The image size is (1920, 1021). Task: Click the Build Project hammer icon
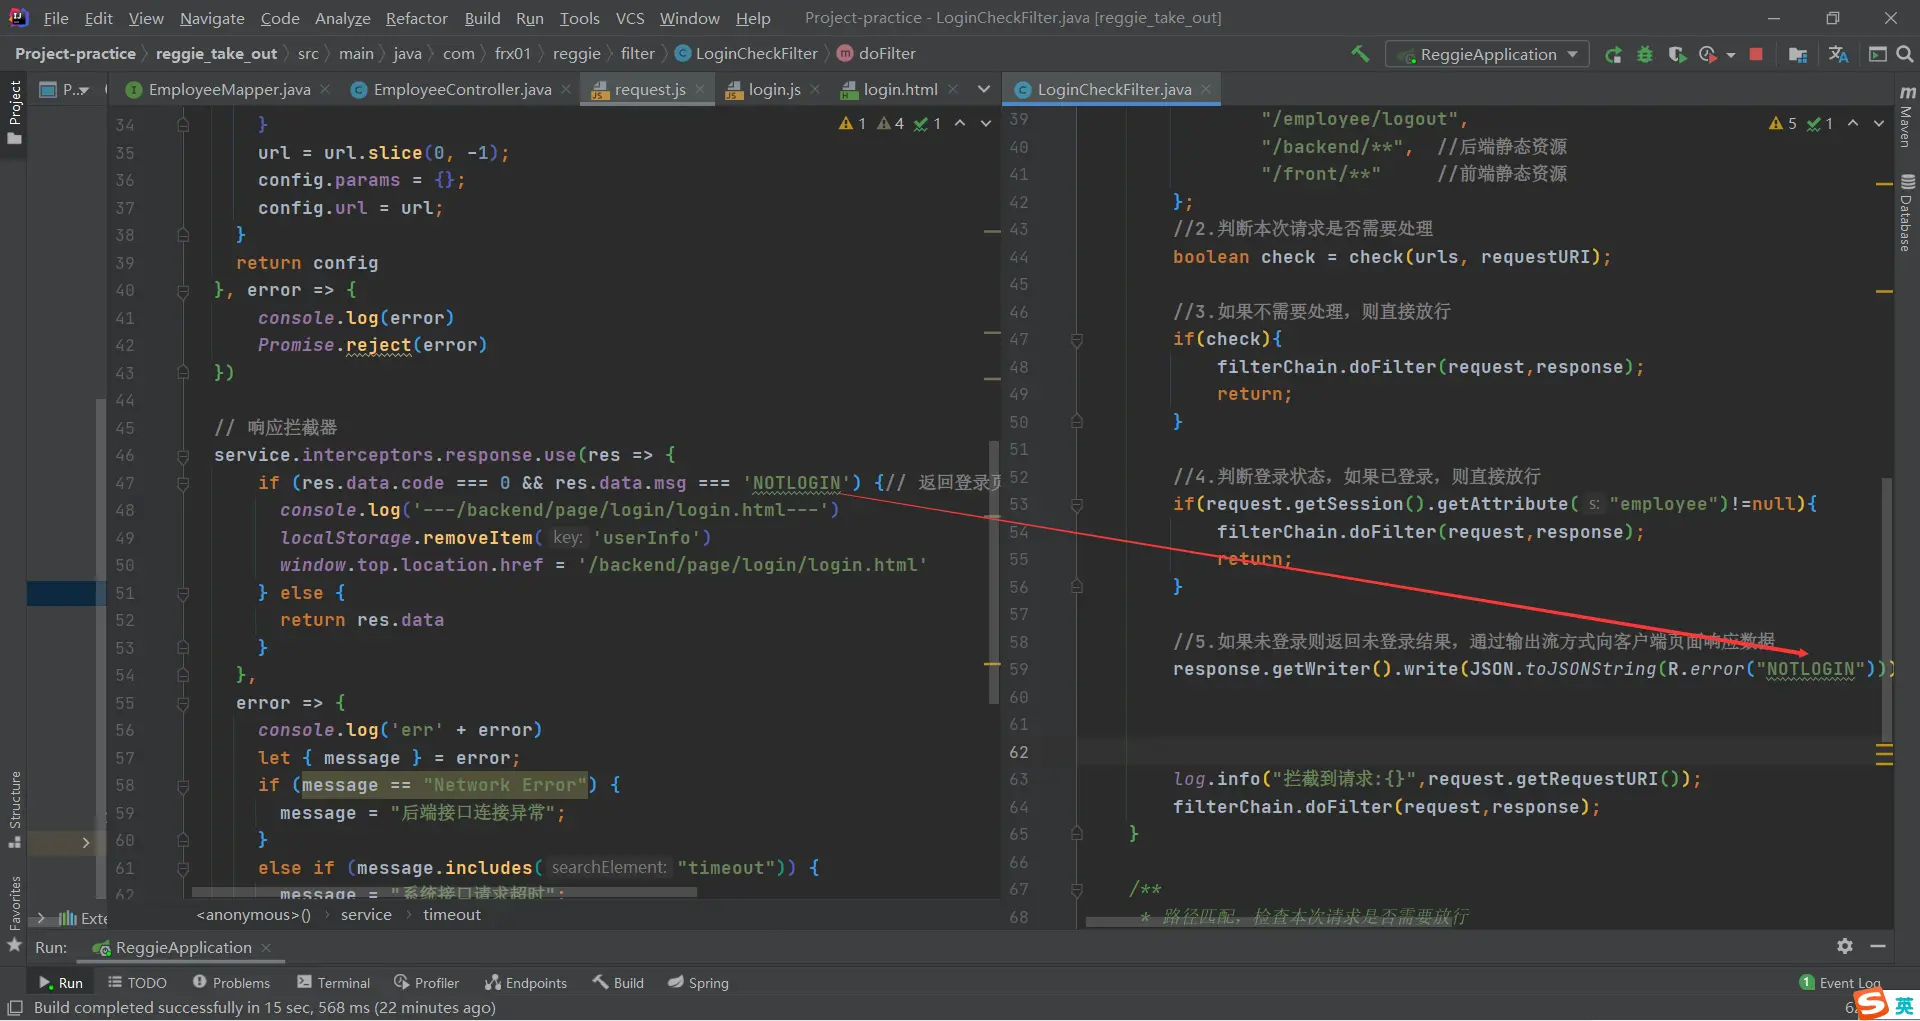(1360, 54)
